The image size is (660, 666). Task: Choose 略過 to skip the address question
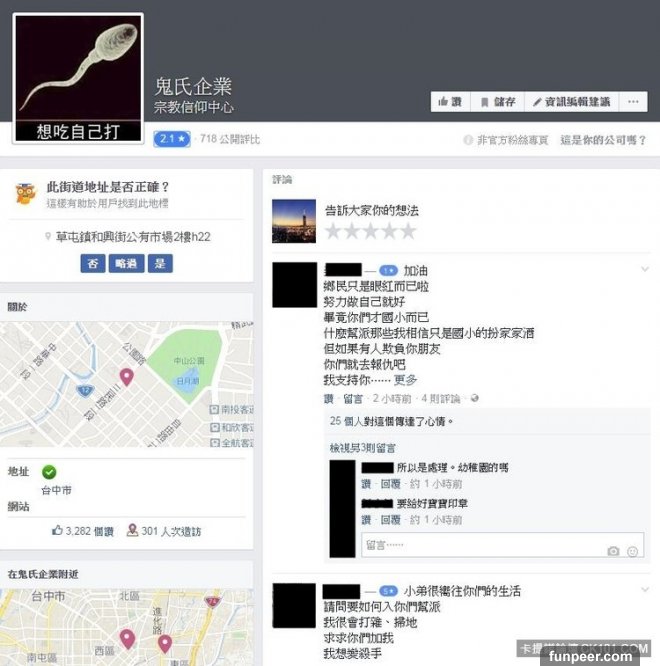[126, 263]
